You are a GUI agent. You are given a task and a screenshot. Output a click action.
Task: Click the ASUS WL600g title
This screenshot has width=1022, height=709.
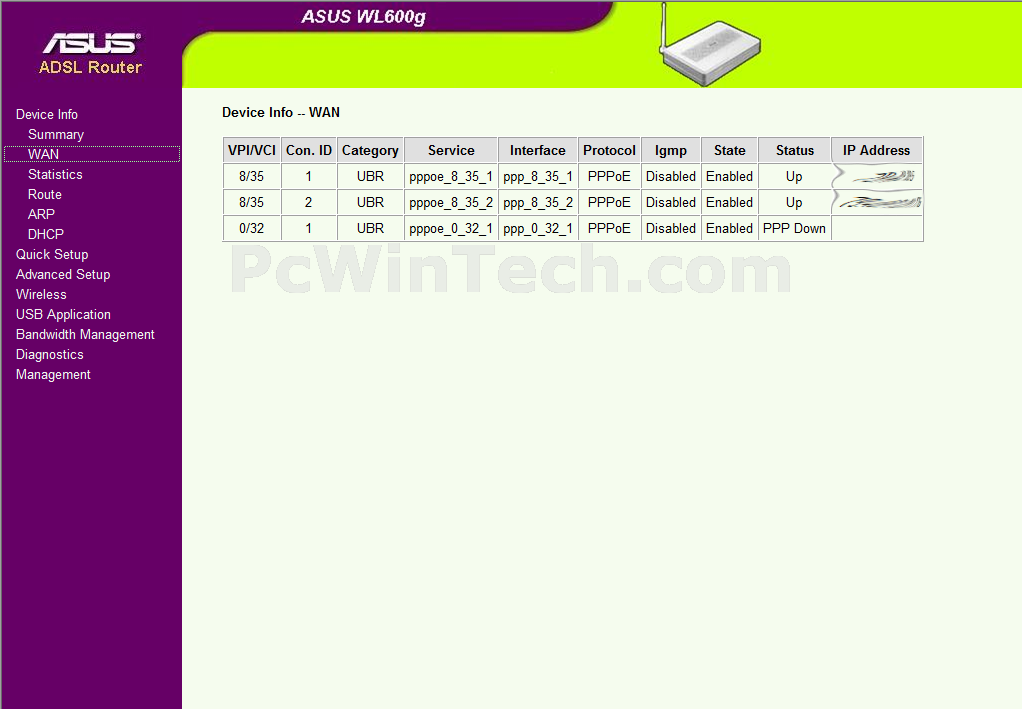coord(364,16)
